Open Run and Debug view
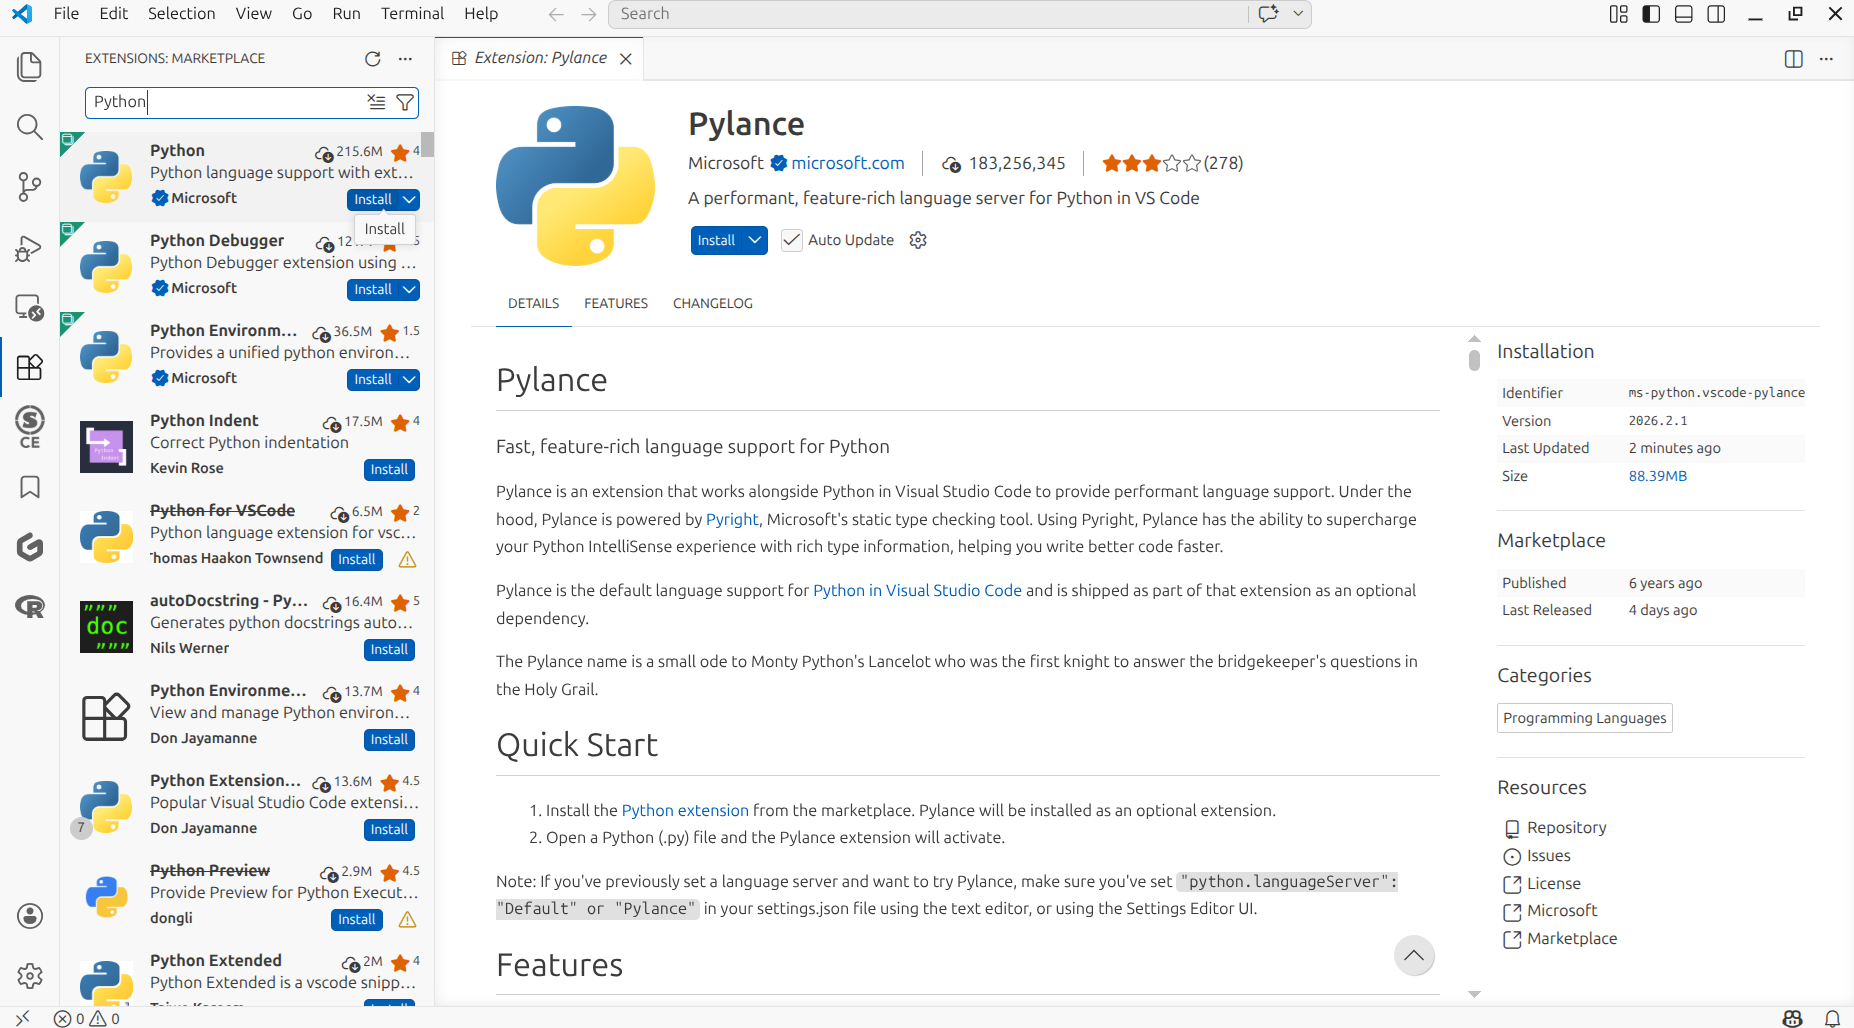The height and width of the screenshot is (1028, 1854). tap(30, 247)
